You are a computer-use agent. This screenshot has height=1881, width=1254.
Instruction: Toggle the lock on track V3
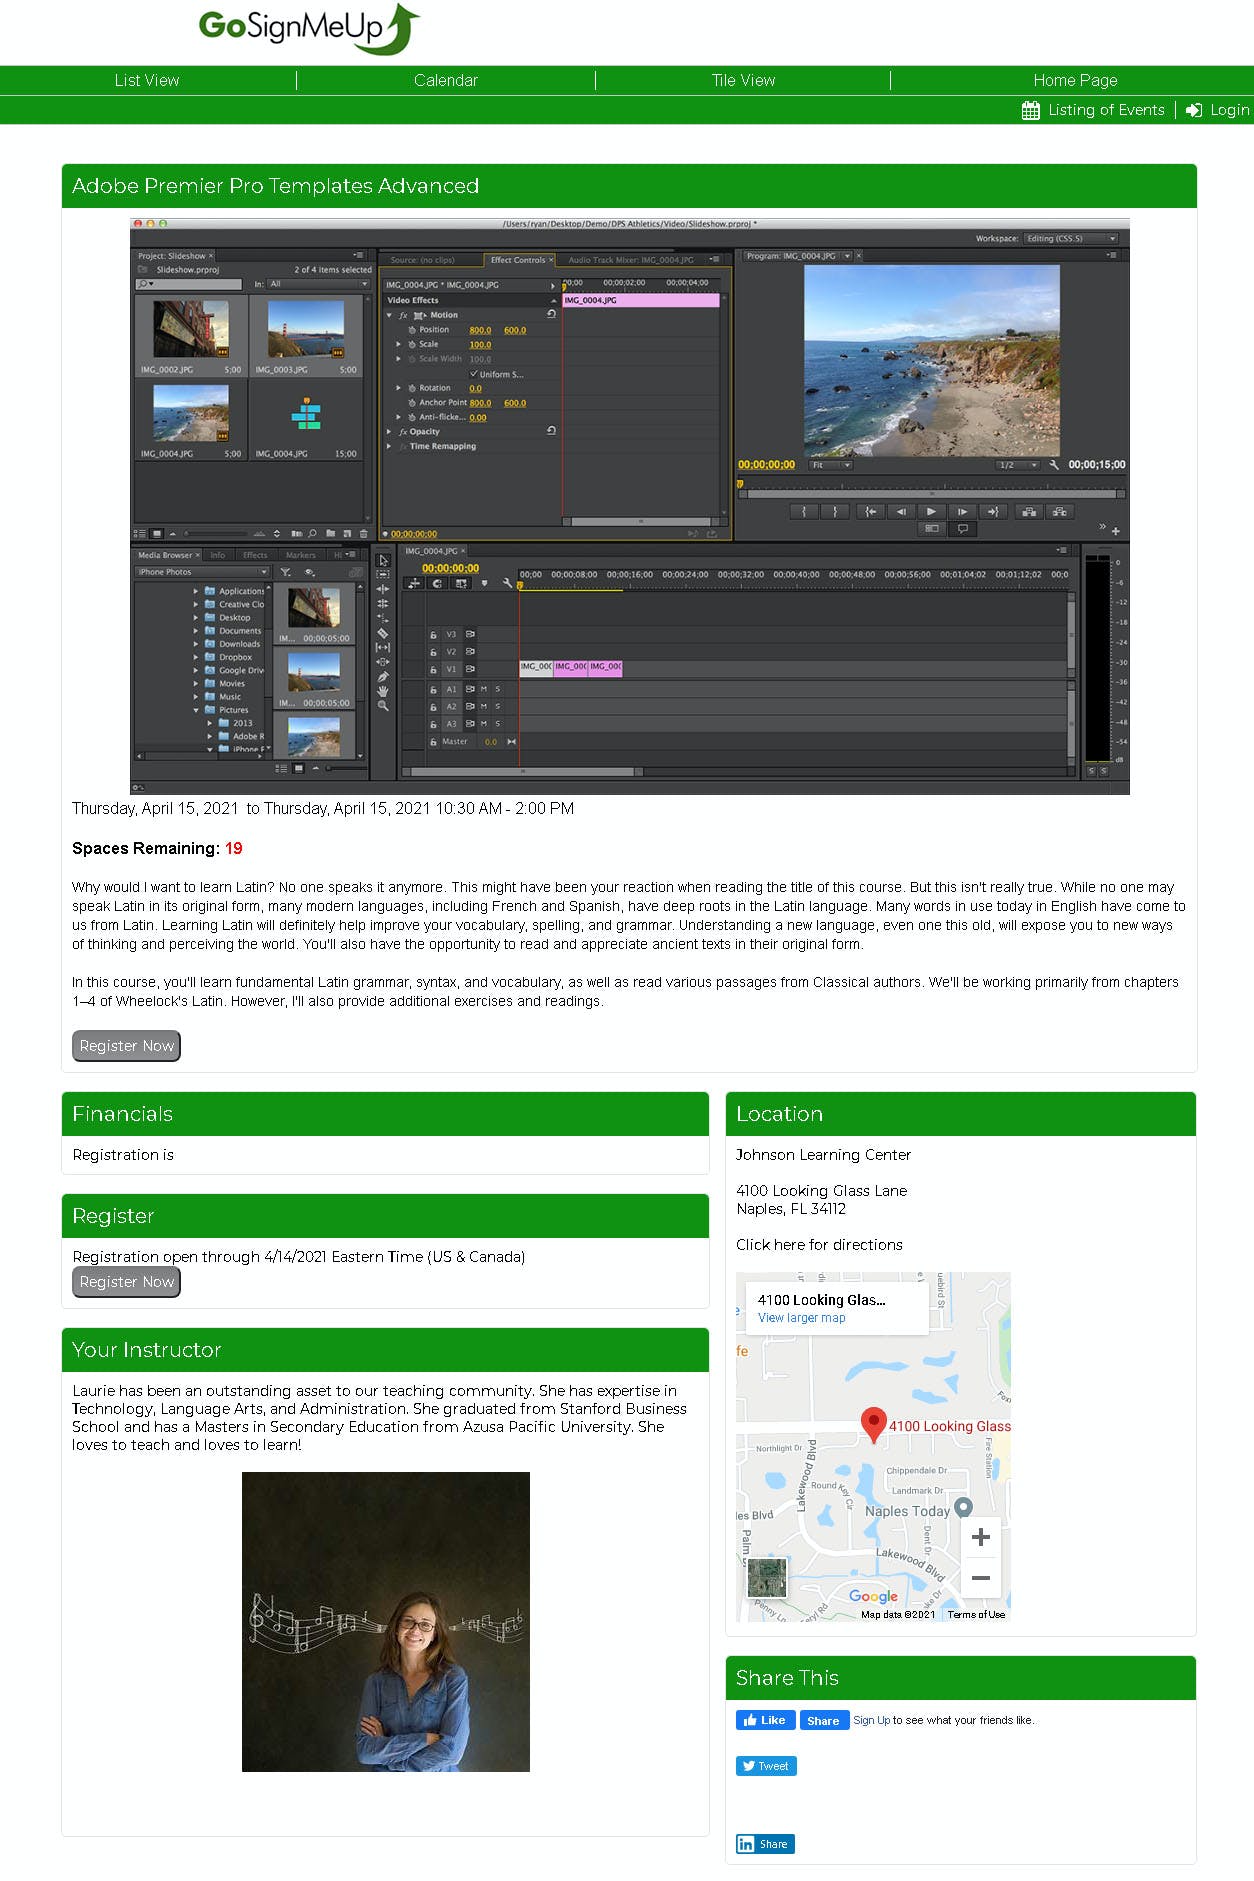[433, 634]
